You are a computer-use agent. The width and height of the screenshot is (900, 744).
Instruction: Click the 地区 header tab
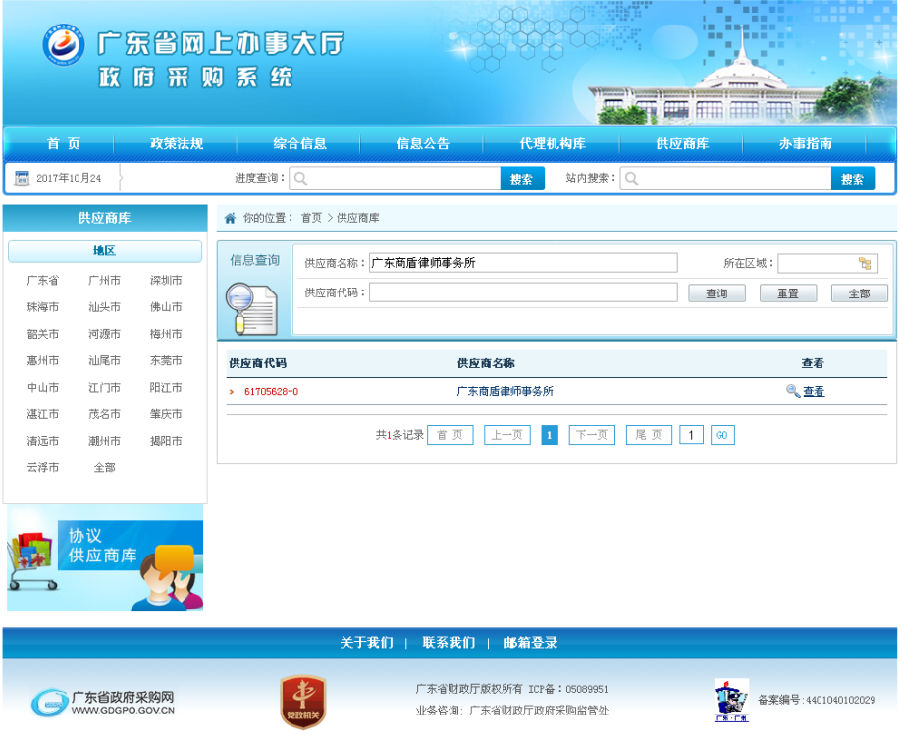click(x=105, y=251)
